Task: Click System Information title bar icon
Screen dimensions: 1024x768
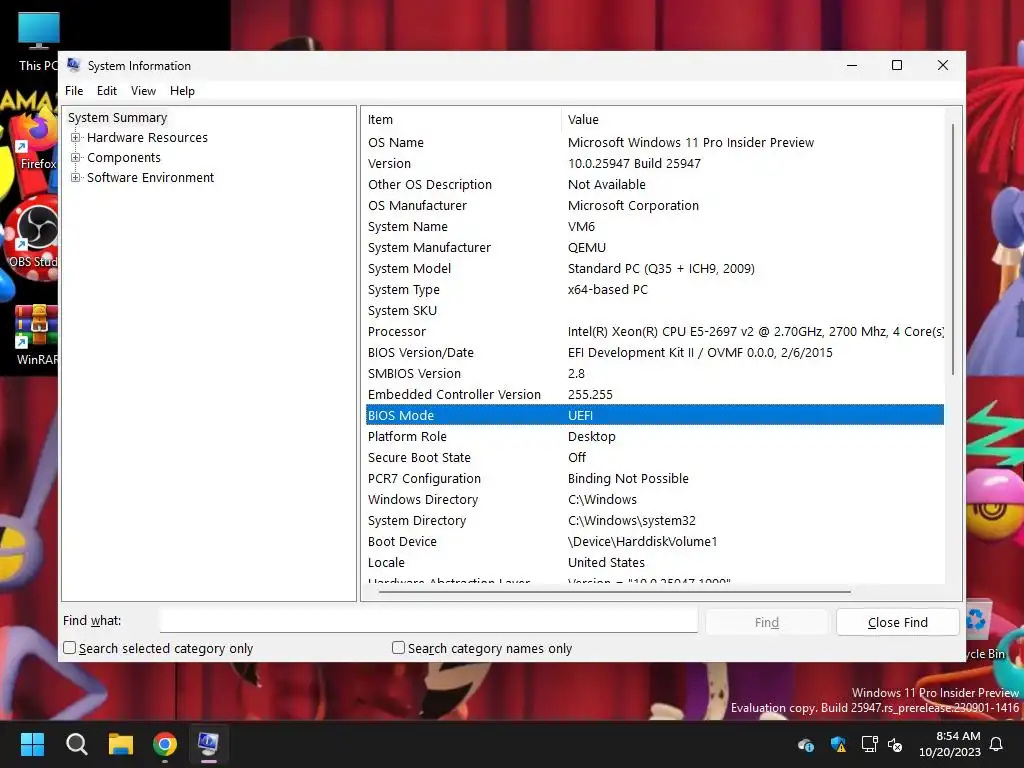Action: tap(73, 65)
